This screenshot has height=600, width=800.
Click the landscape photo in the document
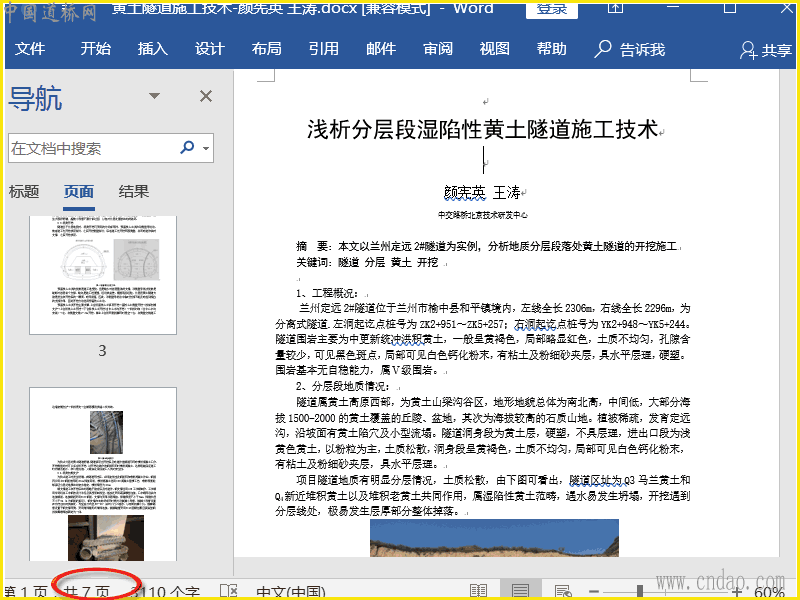tap(494, 538)
